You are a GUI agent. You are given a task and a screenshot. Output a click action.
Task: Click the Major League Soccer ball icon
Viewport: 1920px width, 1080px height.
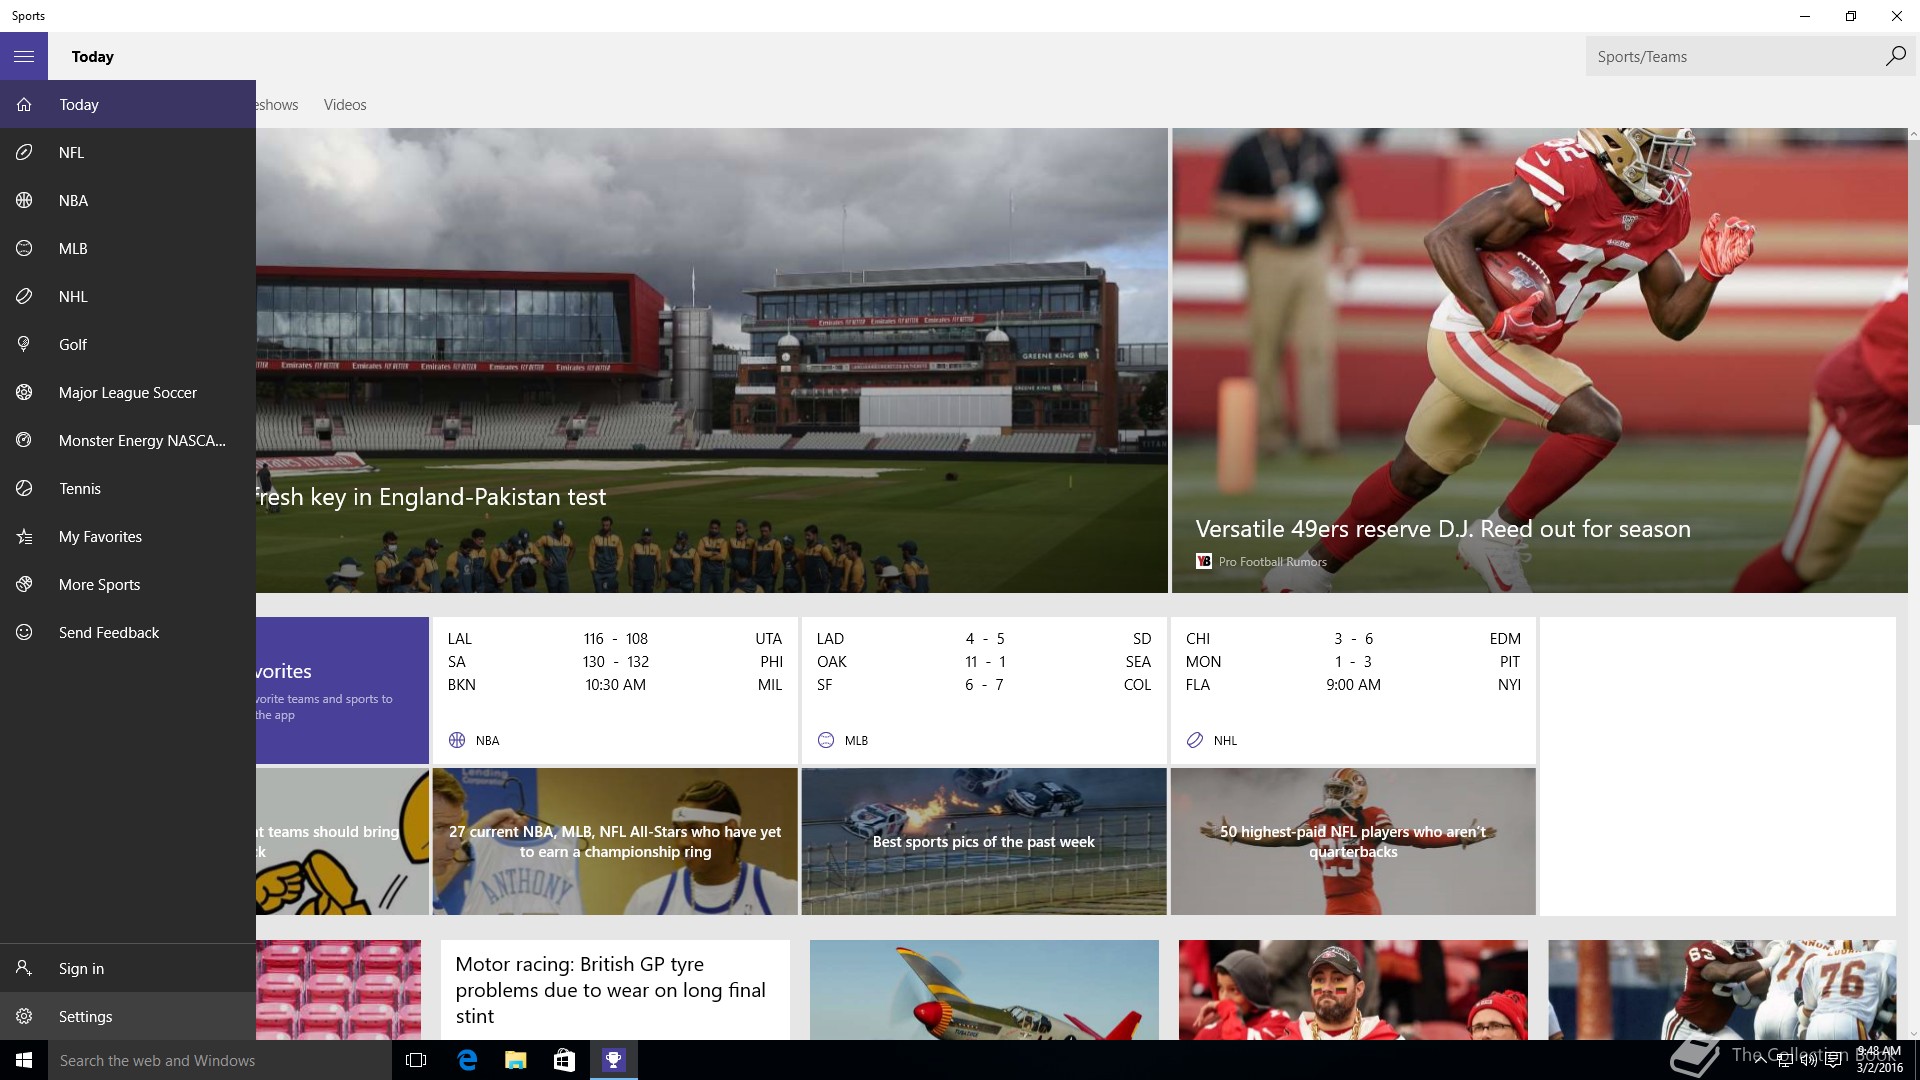pos(24,392)
